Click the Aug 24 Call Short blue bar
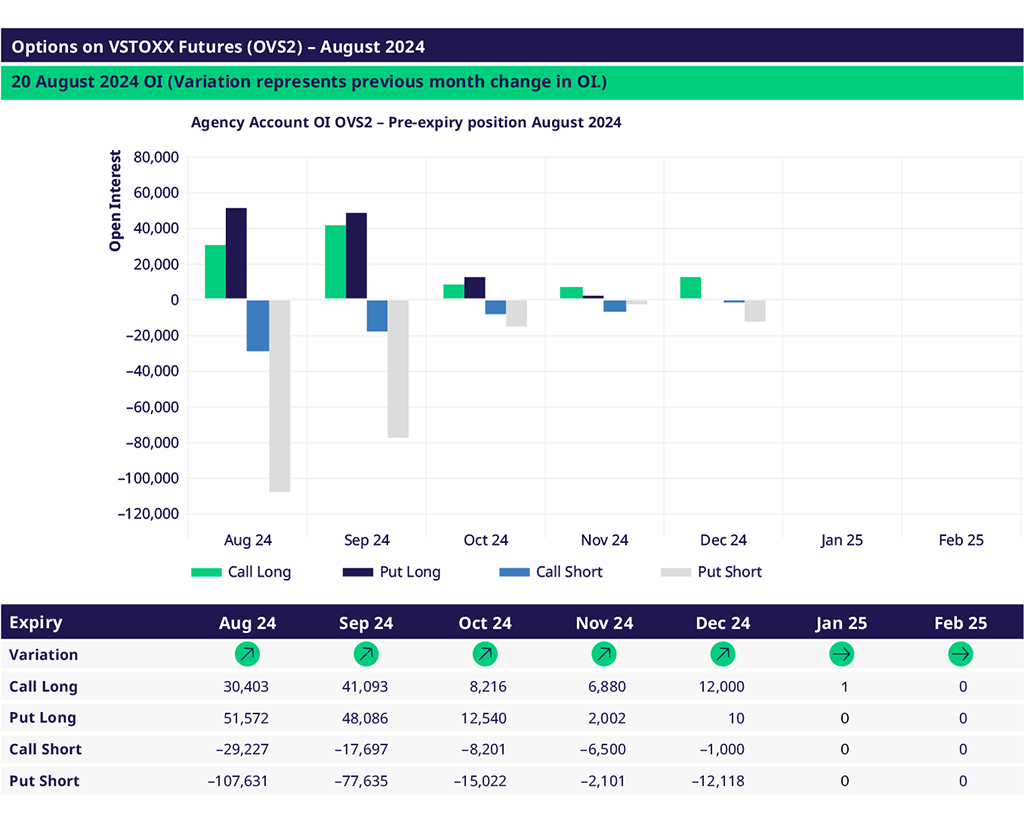 258,325
